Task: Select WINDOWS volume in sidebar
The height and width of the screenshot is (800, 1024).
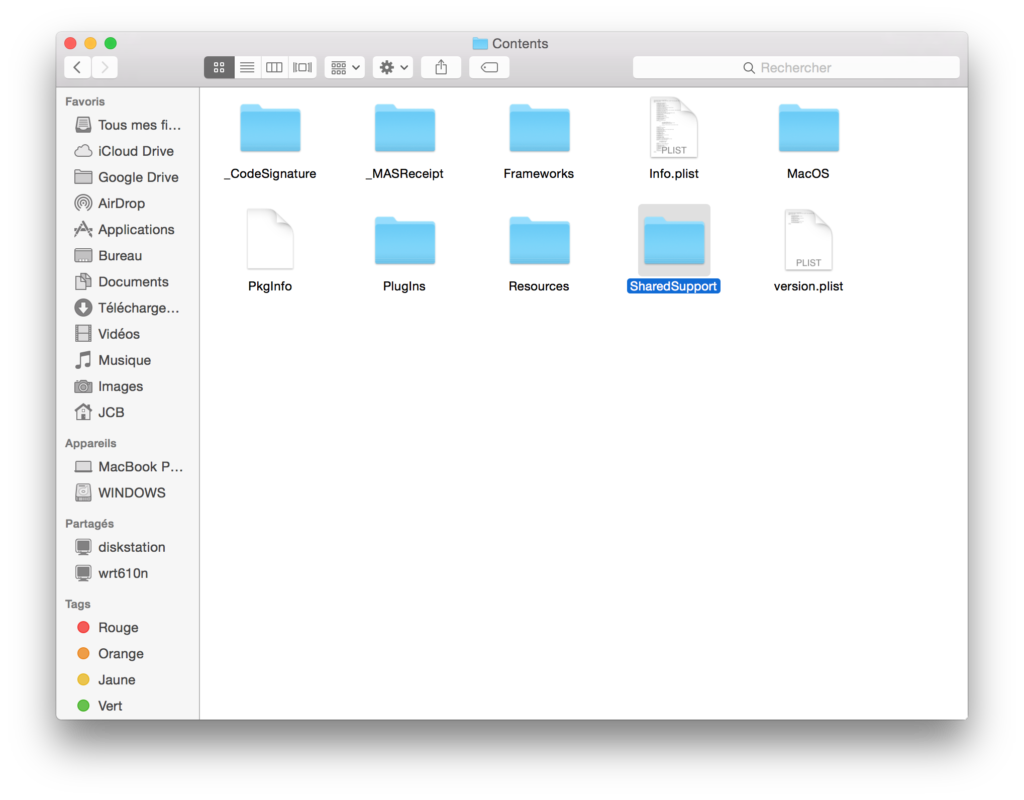Action: 128,492
